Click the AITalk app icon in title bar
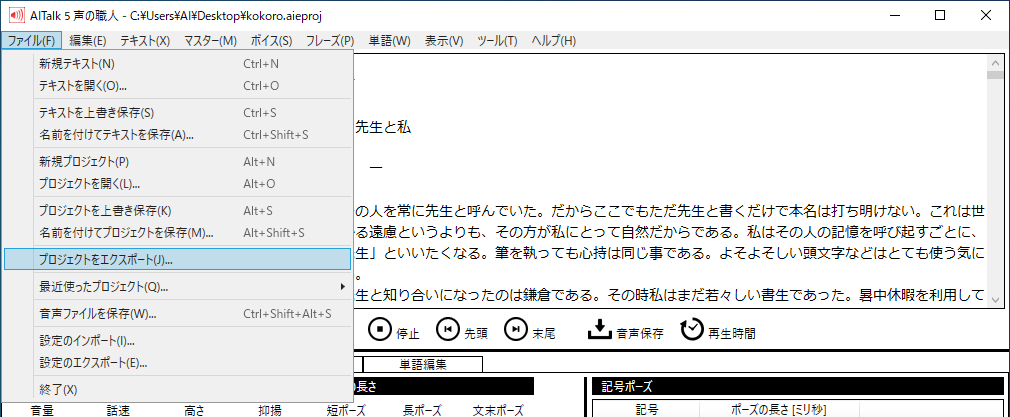The image size is (1010, 417). [x=16, y=15]
